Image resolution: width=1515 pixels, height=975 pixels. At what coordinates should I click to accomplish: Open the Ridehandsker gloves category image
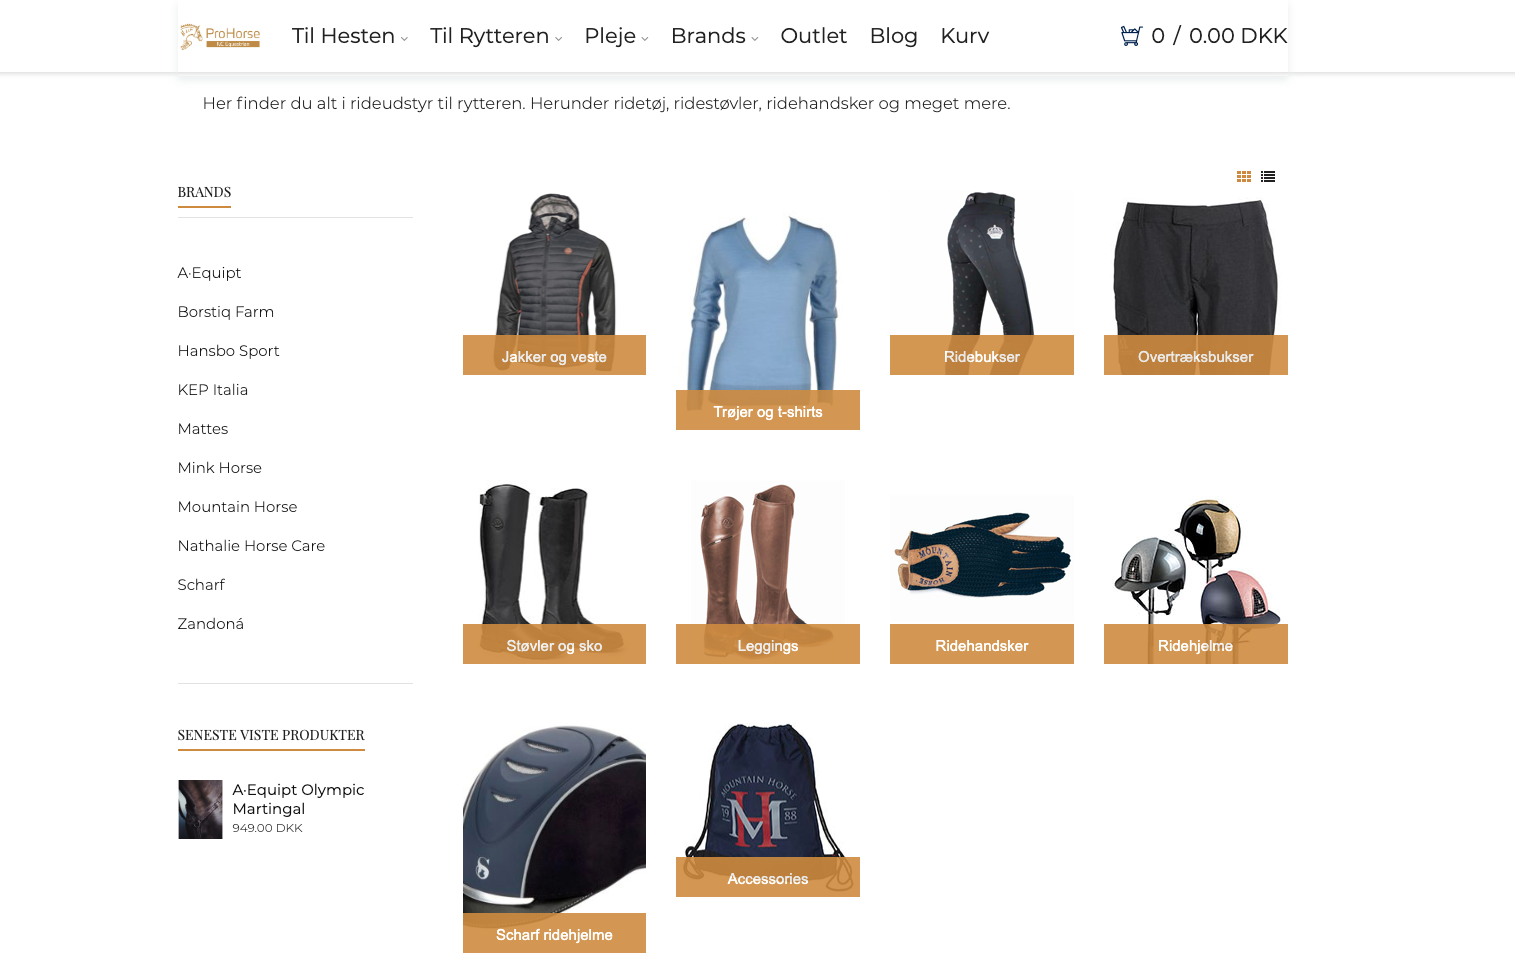point(981,557)
